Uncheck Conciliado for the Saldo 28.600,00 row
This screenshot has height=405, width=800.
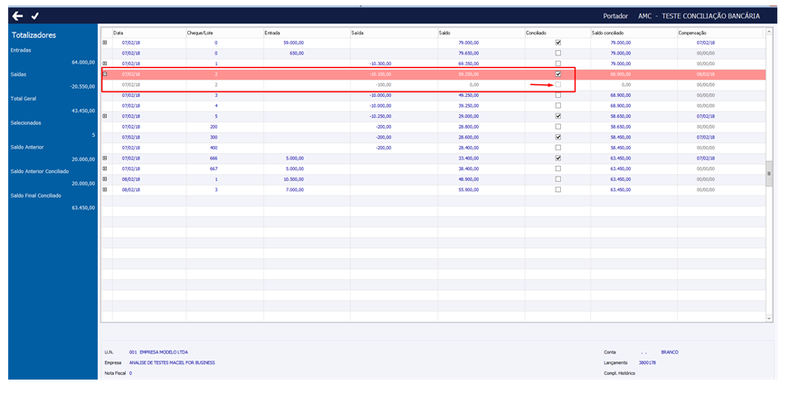coord(558,137)
